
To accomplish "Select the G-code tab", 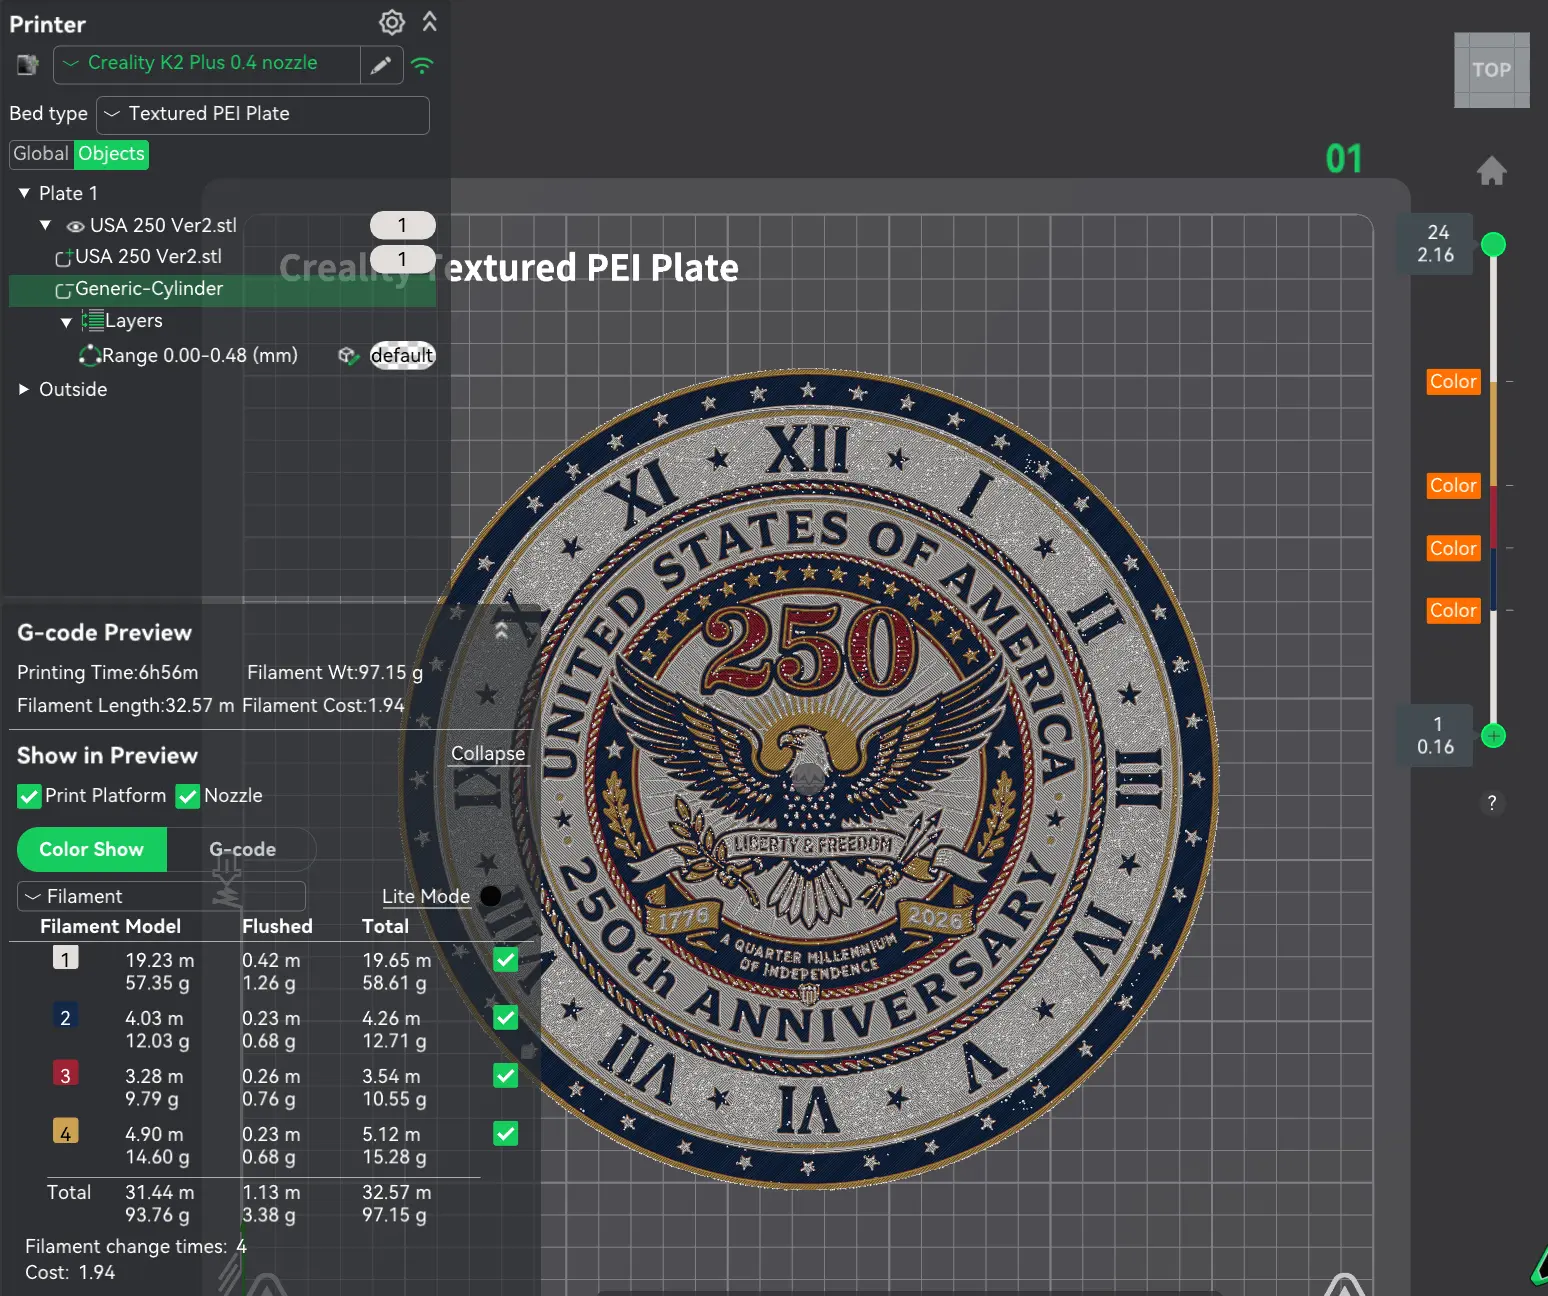I will pos(242,850).
